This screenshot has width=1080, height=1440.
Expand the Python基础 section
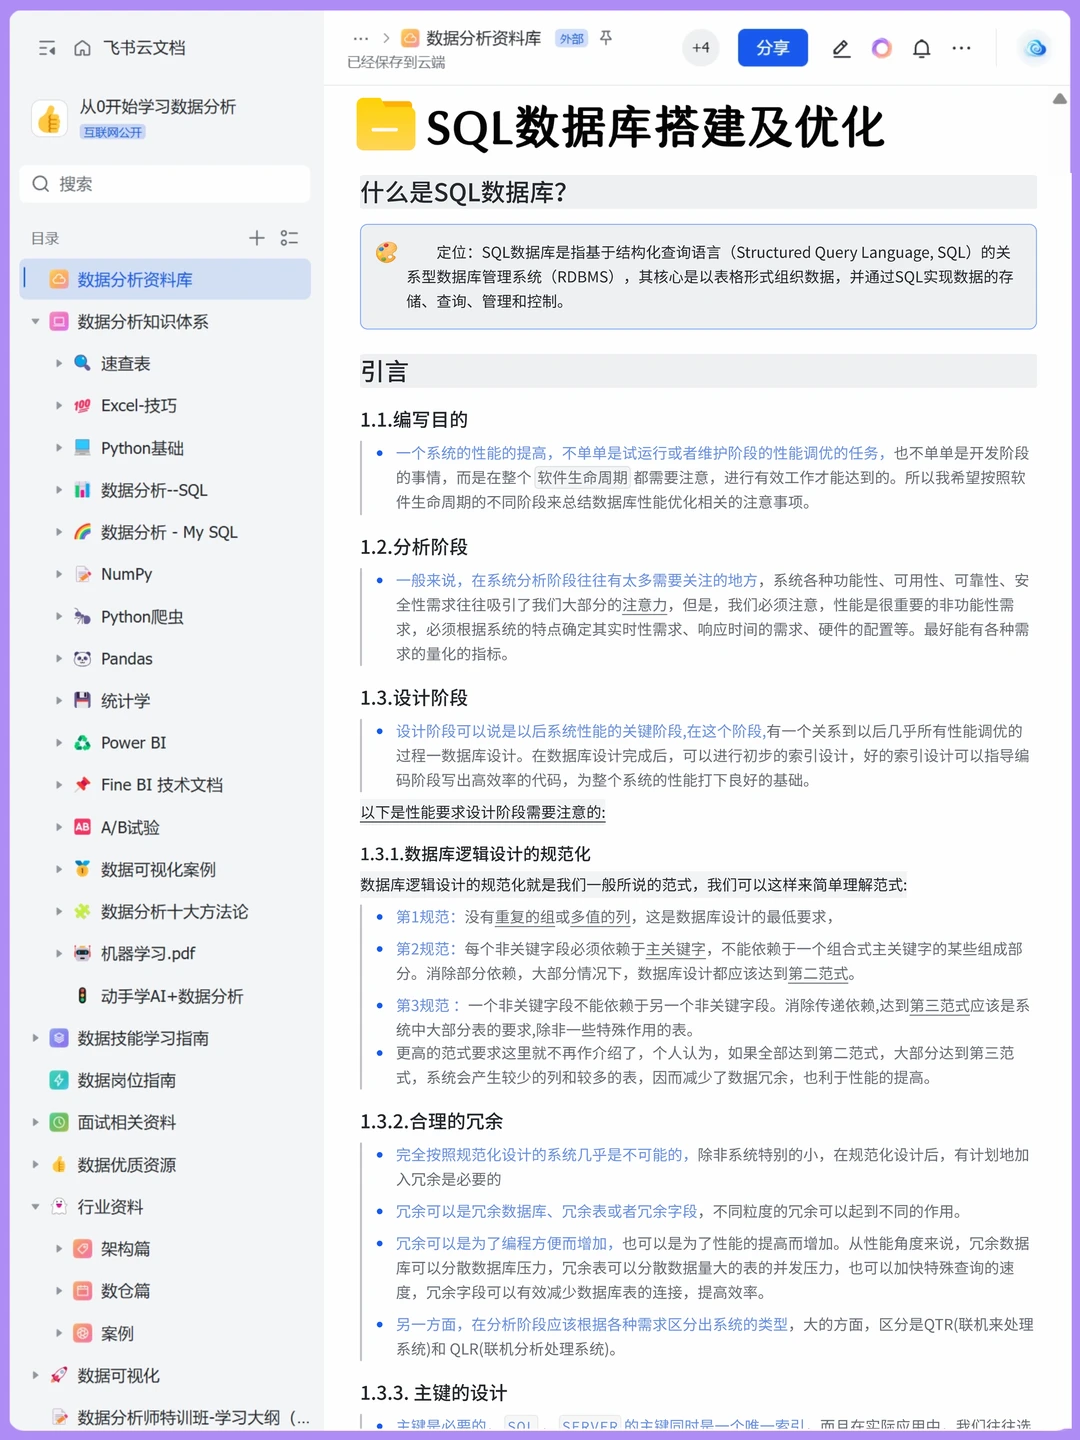59,447
